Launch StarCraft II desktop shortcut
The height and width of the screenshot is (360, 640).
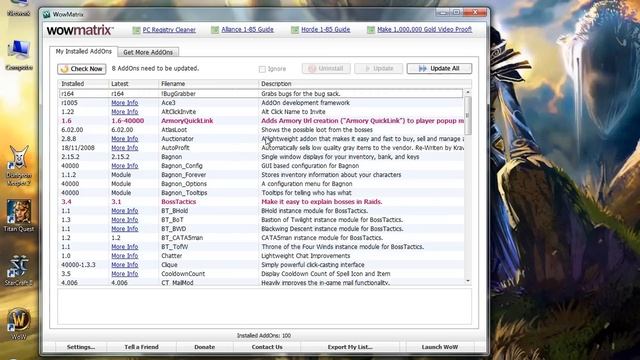point(19,270)
